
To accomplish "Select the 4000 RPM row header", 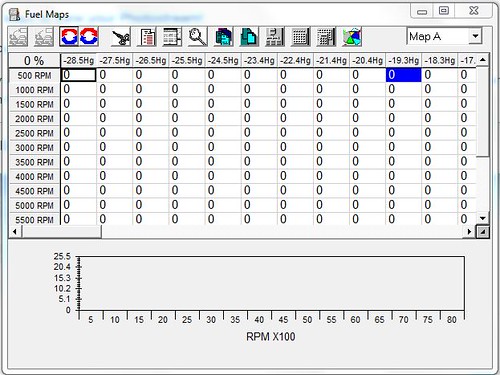I will pyautogui.click(x=35, y=176).
